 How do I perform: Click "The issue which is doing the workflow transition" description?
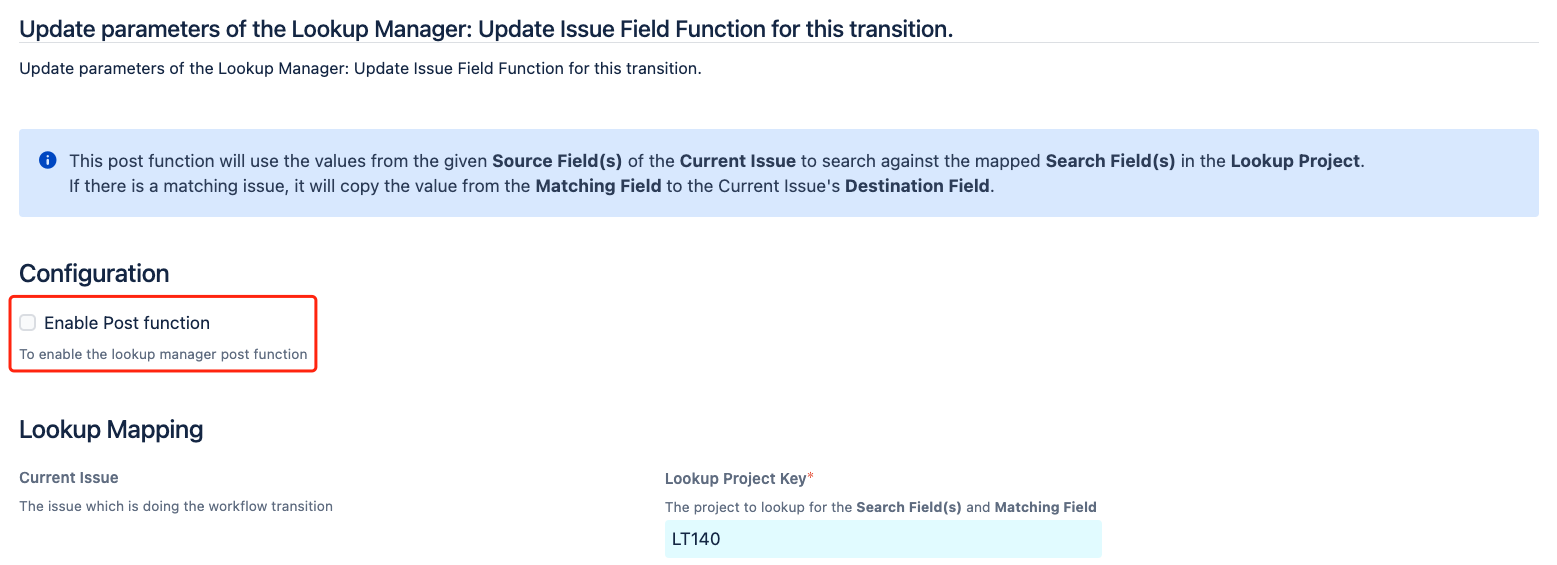pyautogui.click(x=176, y=506)
